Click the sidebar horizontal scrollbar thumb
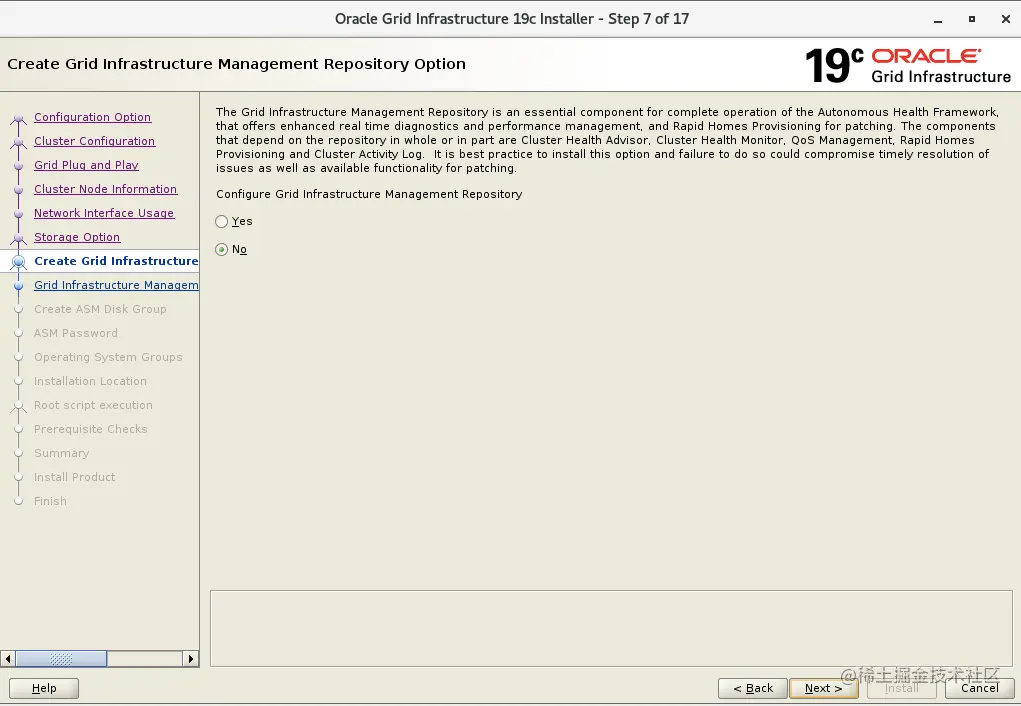The image size is (1021, 706). pyautogui.click(x=61, y=659)
